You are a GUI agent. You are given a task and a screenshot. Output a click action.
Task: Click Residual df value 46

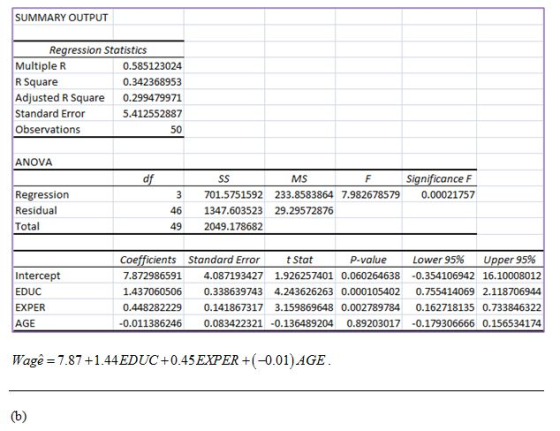pyautogui.click(x=176, y=210)
